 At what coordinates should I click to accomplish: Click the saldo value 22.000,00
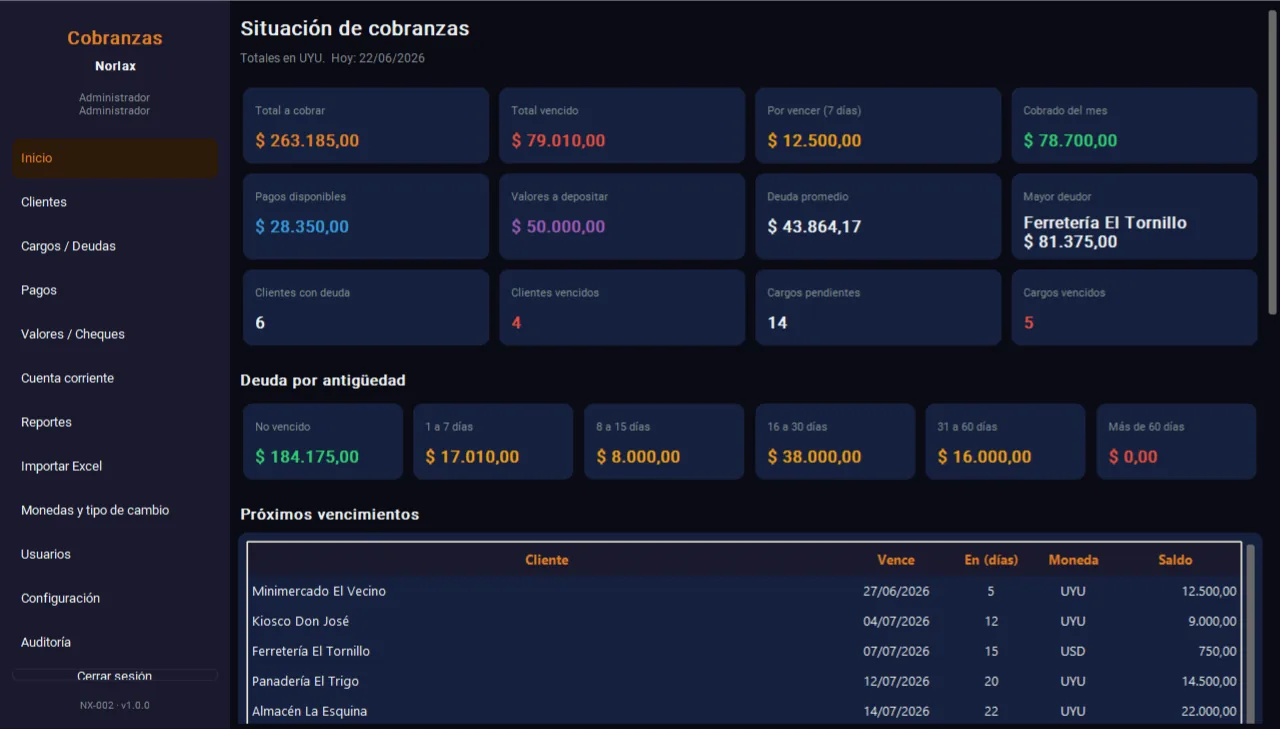pyautogui.click(x=1209, y=711)
